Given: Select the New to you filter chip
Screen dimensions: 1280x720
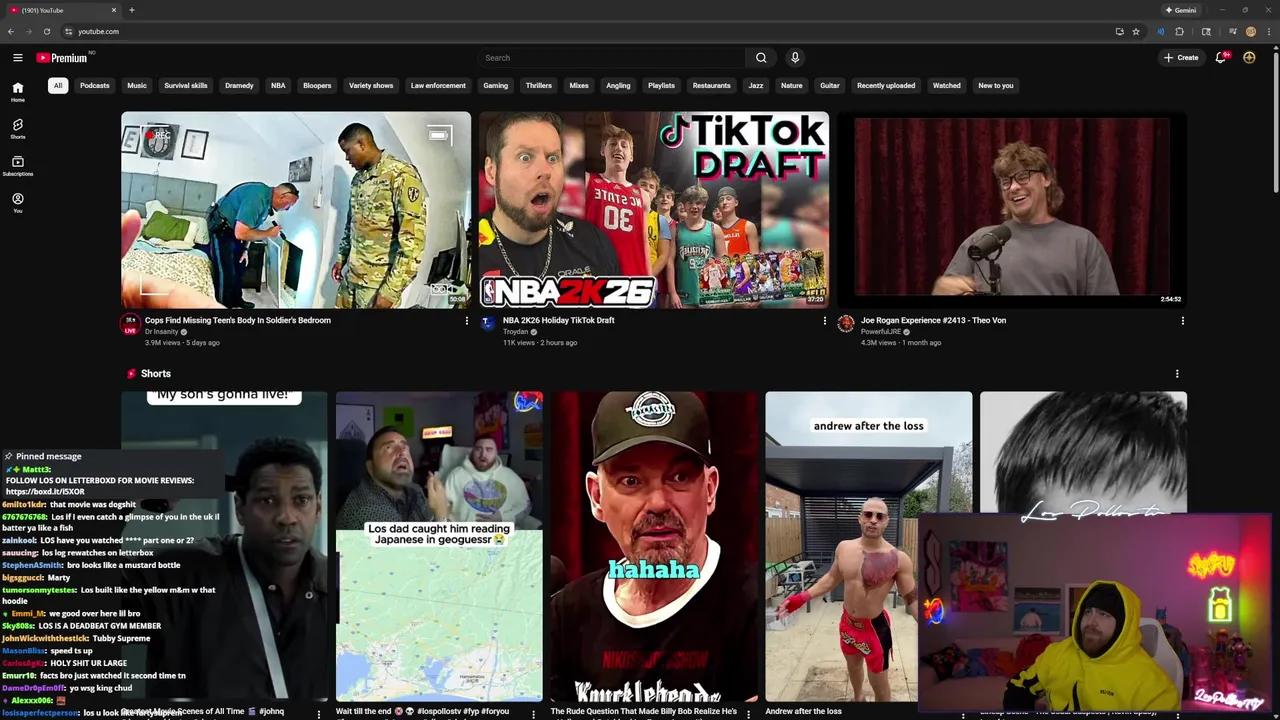Looking at the screenshot, I should click(x=996, y=85).
